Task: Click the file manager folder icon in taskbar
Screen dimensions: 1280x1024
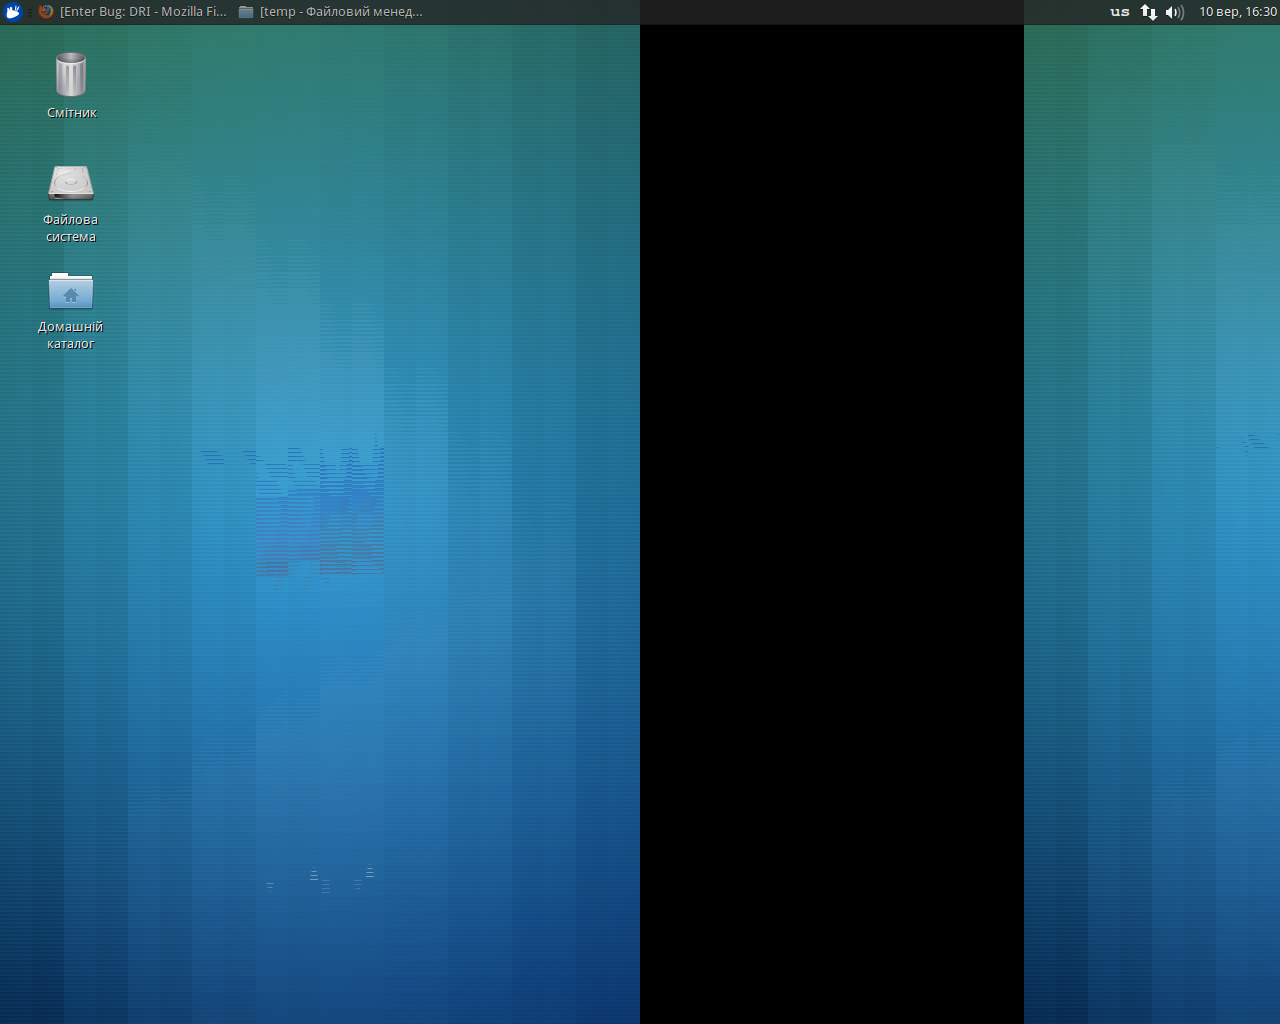Action: pos(246,12)
